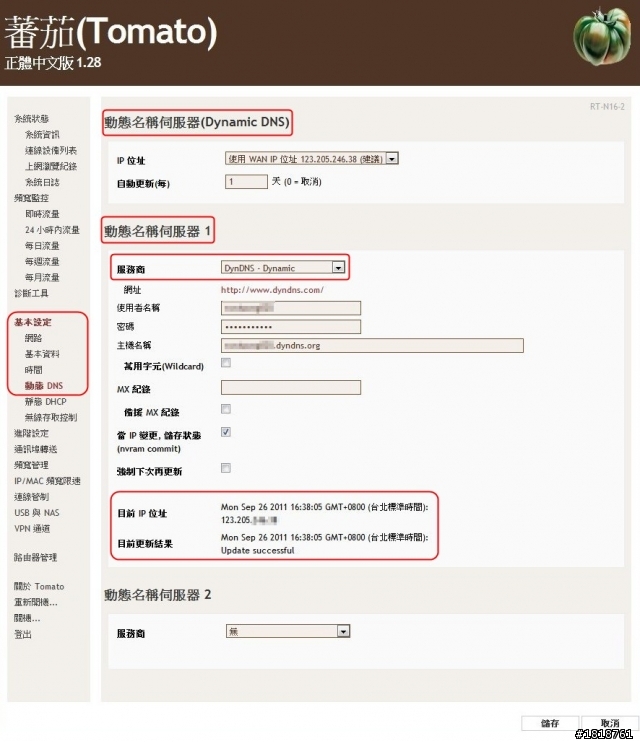The image size is (640, 742).
Task: Open 系統資訊 in the sidebar
Action: pyautogui.click(x=42, y=134)
